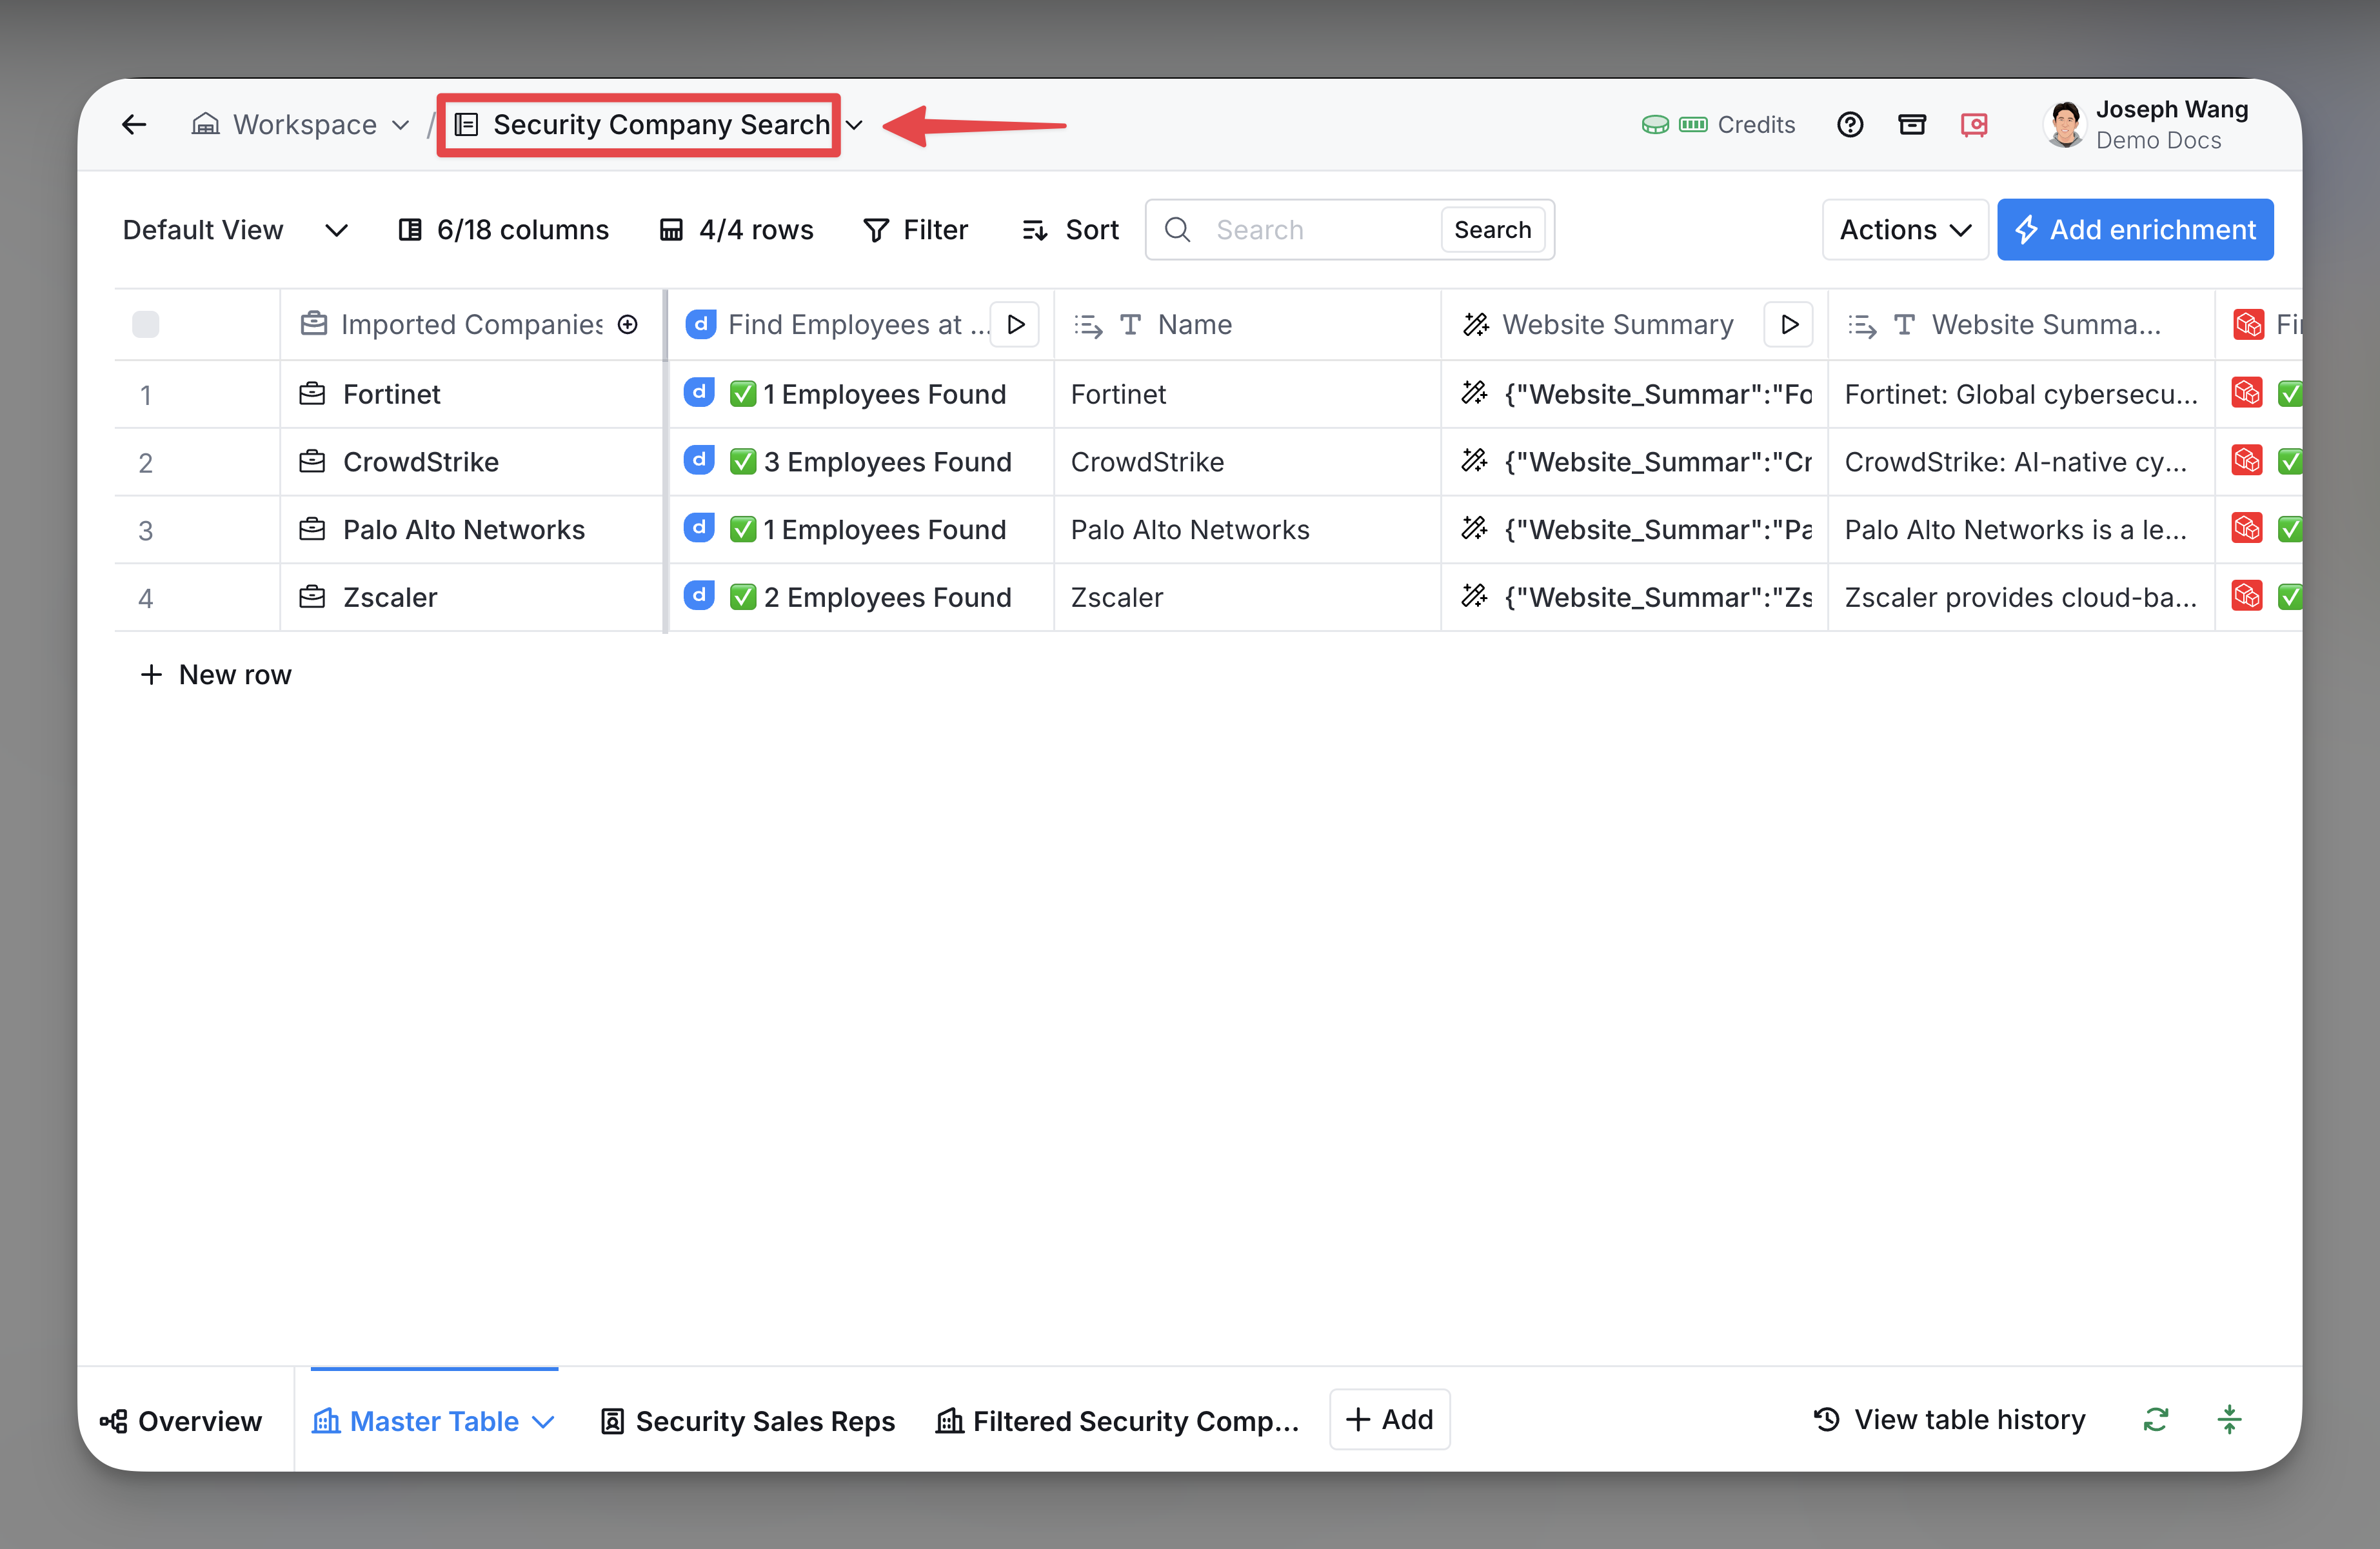Click red cube icon in last column header
This screenshot has height=1549, width=2380.
(x=2249, y=324)
